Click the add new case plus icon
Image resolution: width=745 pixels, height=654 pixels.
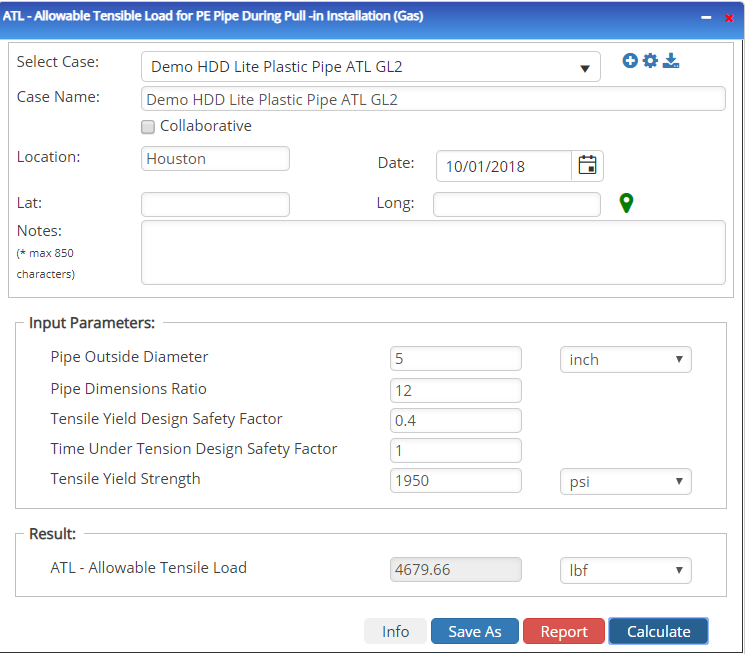630,61
